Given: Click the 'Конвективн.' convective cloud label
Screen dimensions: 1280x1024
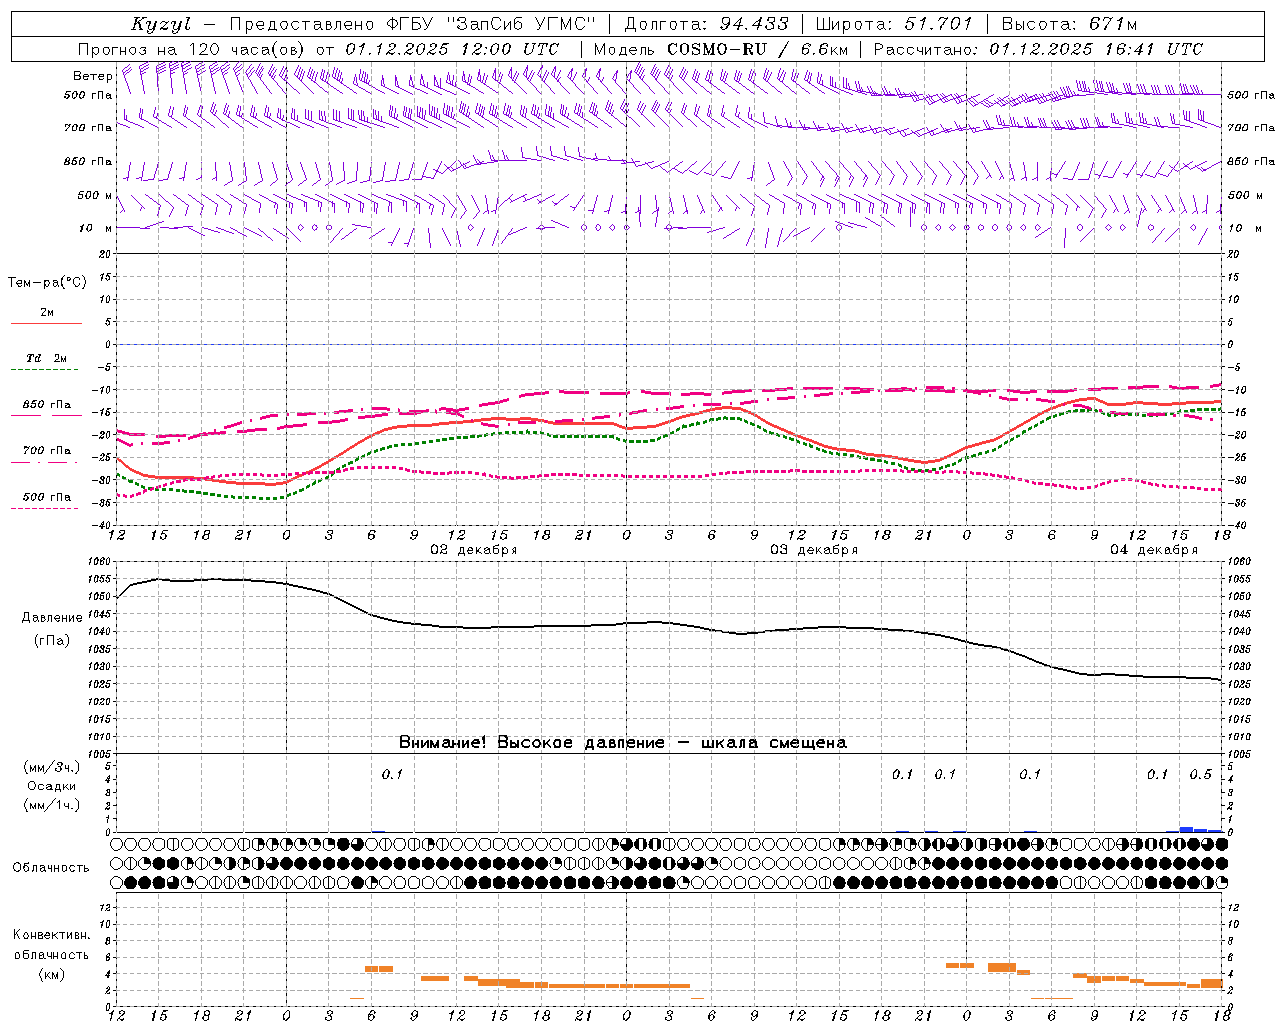Looking at the screenshot, I should click(51, 935).
